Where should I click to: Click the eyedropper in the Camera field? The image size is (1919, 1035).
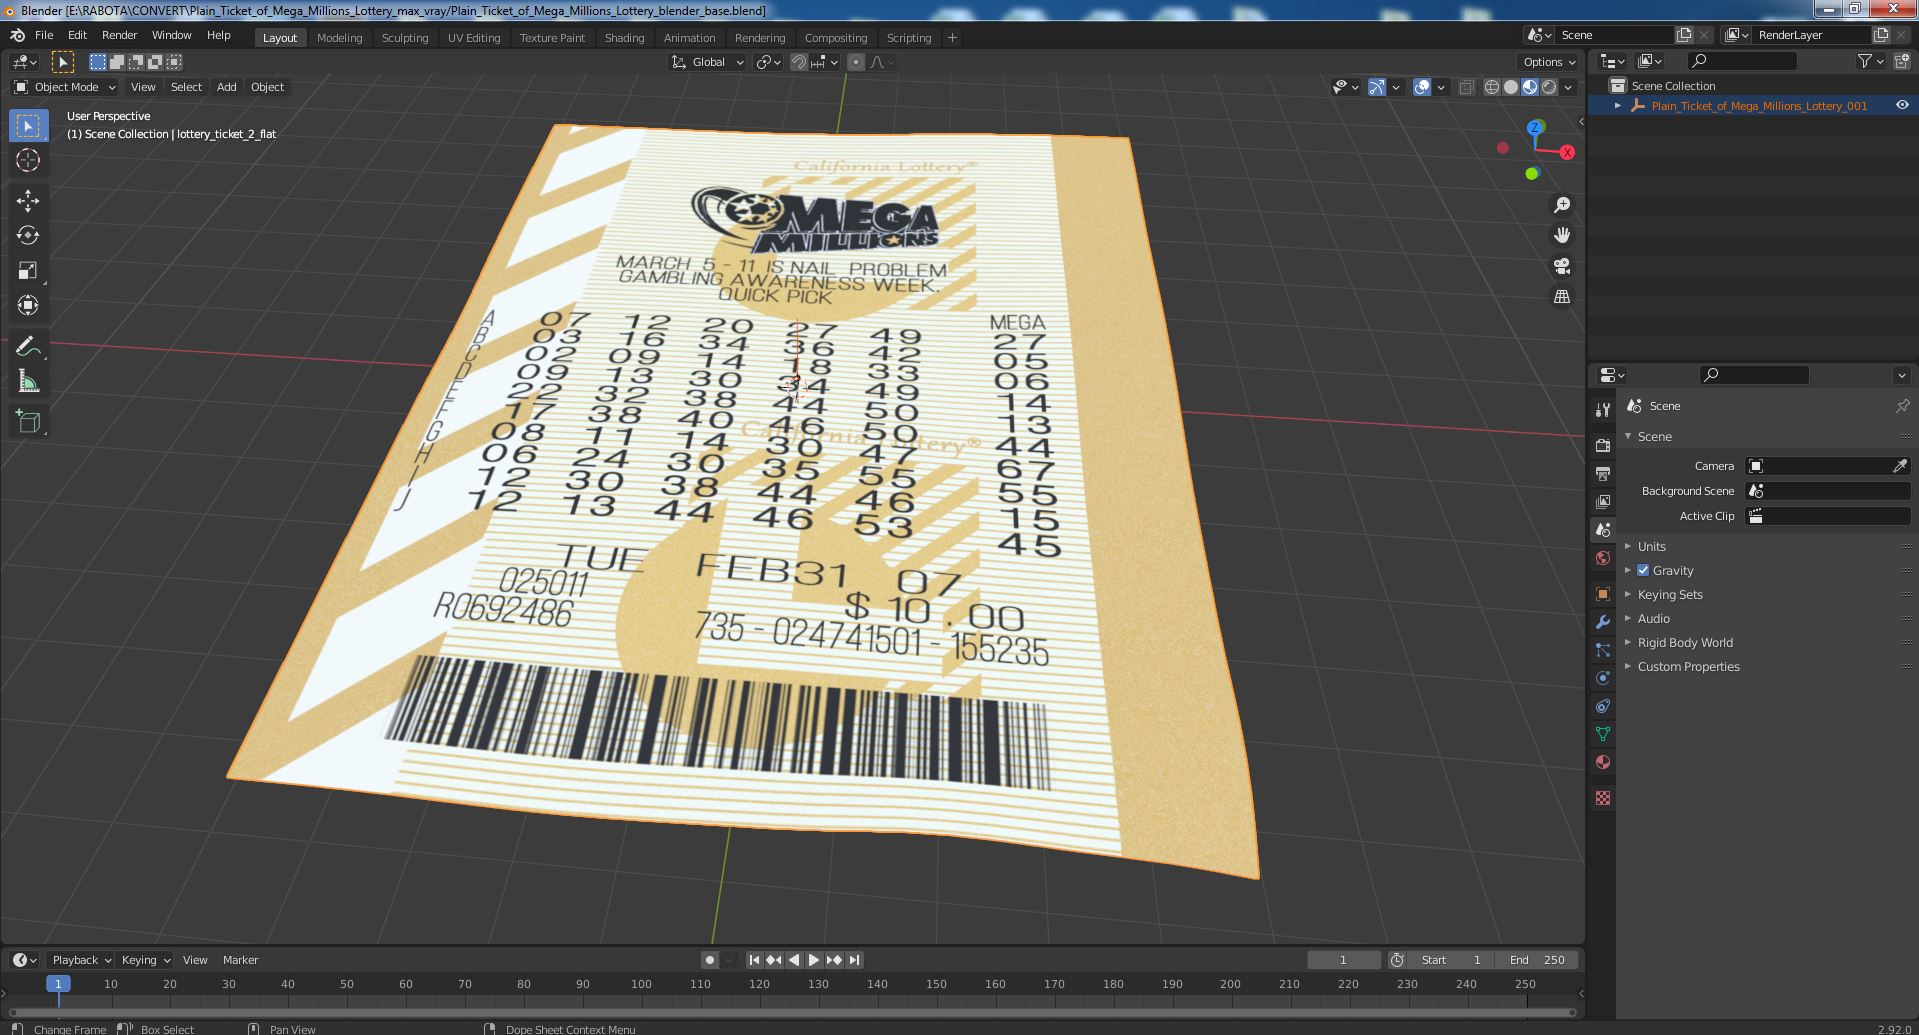point(1899,466)
